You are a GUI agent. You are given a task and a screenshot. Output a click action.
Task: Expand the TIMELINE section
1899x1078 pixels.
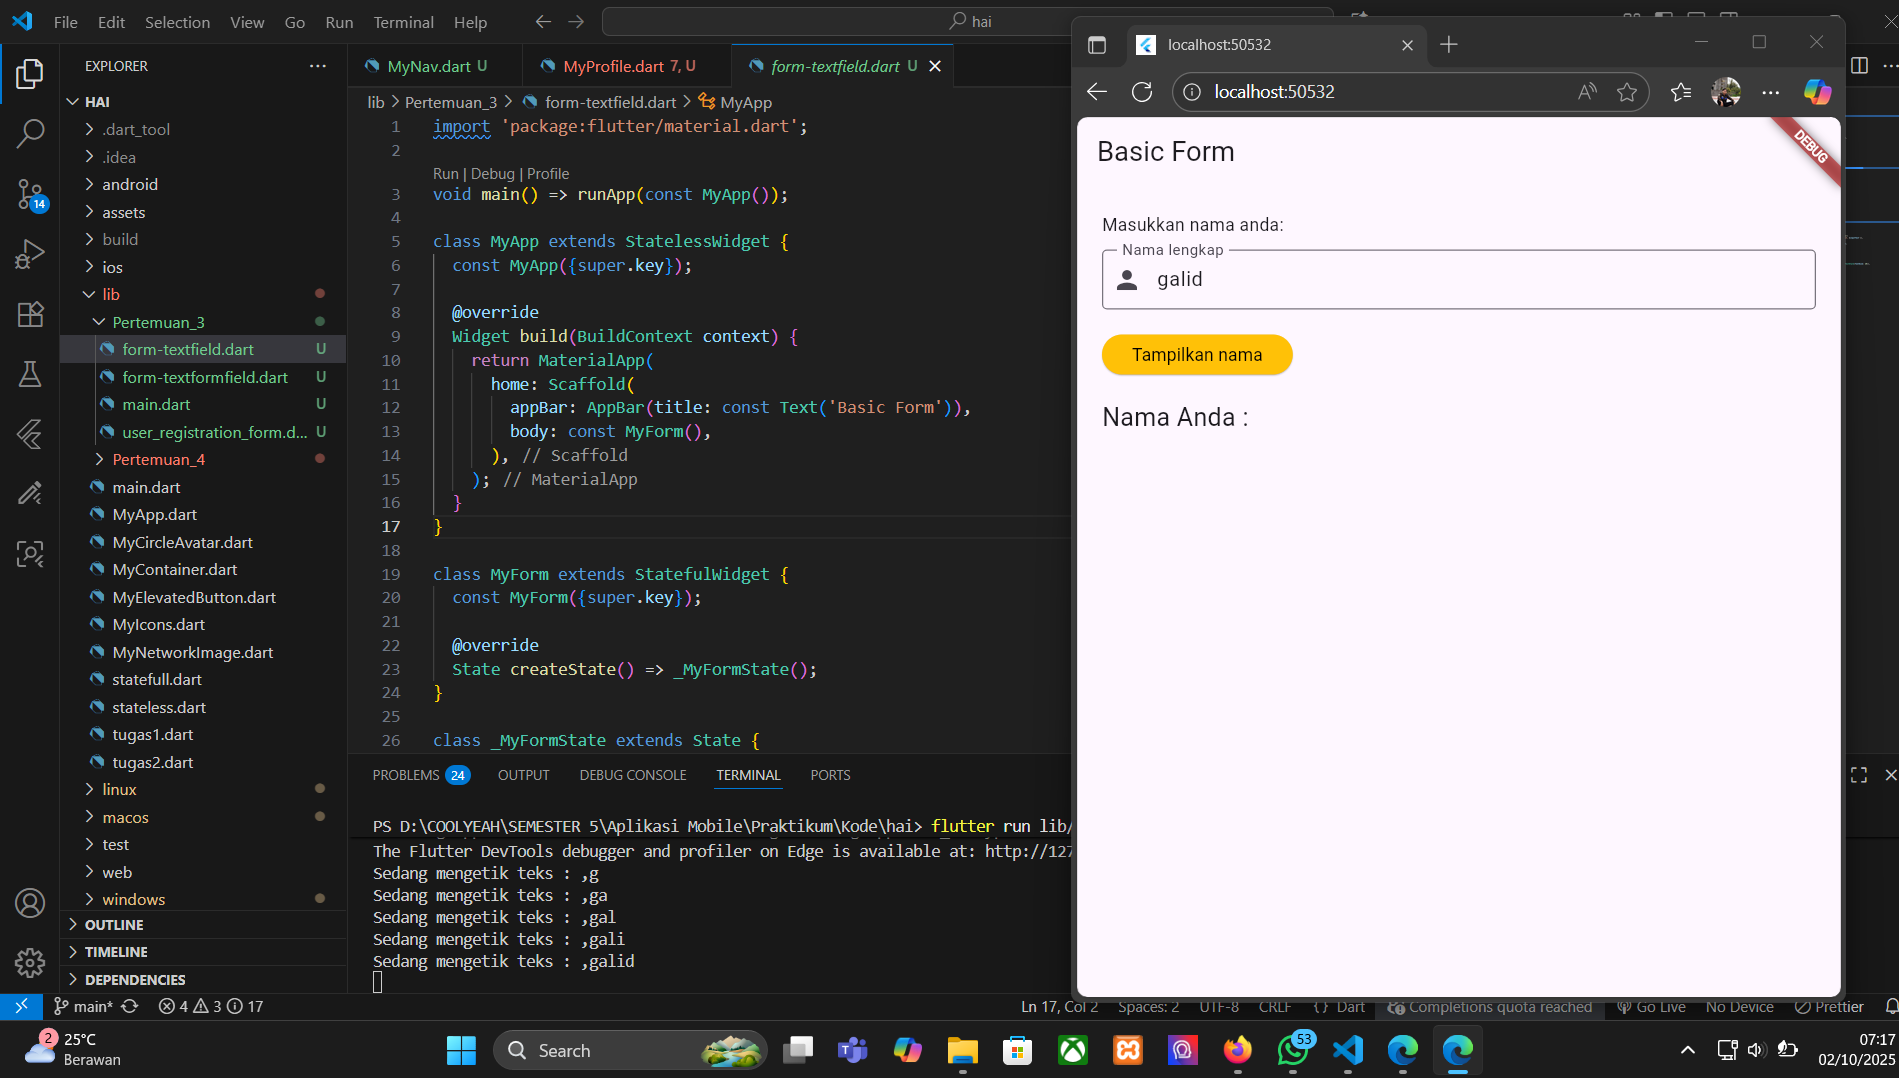point(116,952)
